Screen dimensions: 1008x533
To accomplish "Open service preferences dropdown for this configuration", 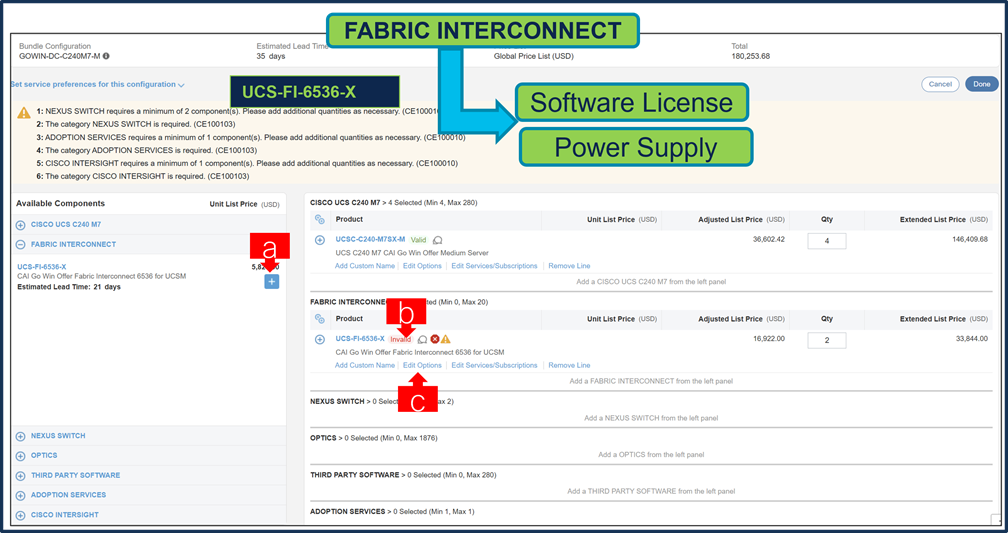I will (x=98, y=84).
